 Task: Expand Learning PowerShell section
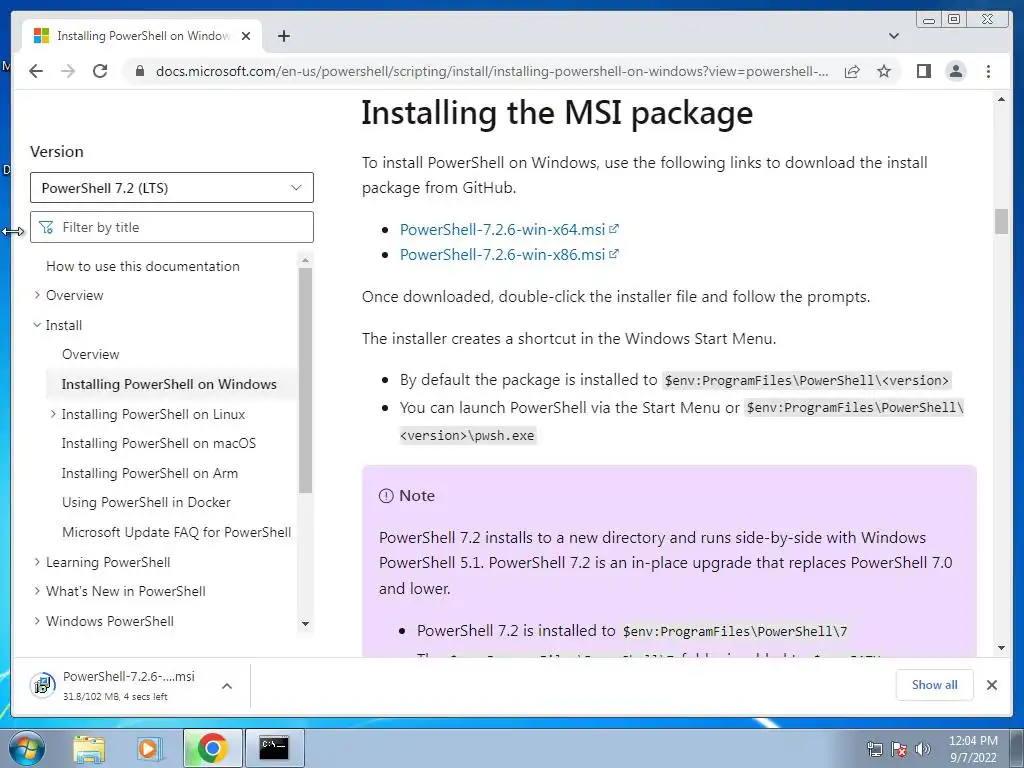(x=37, y=562)
